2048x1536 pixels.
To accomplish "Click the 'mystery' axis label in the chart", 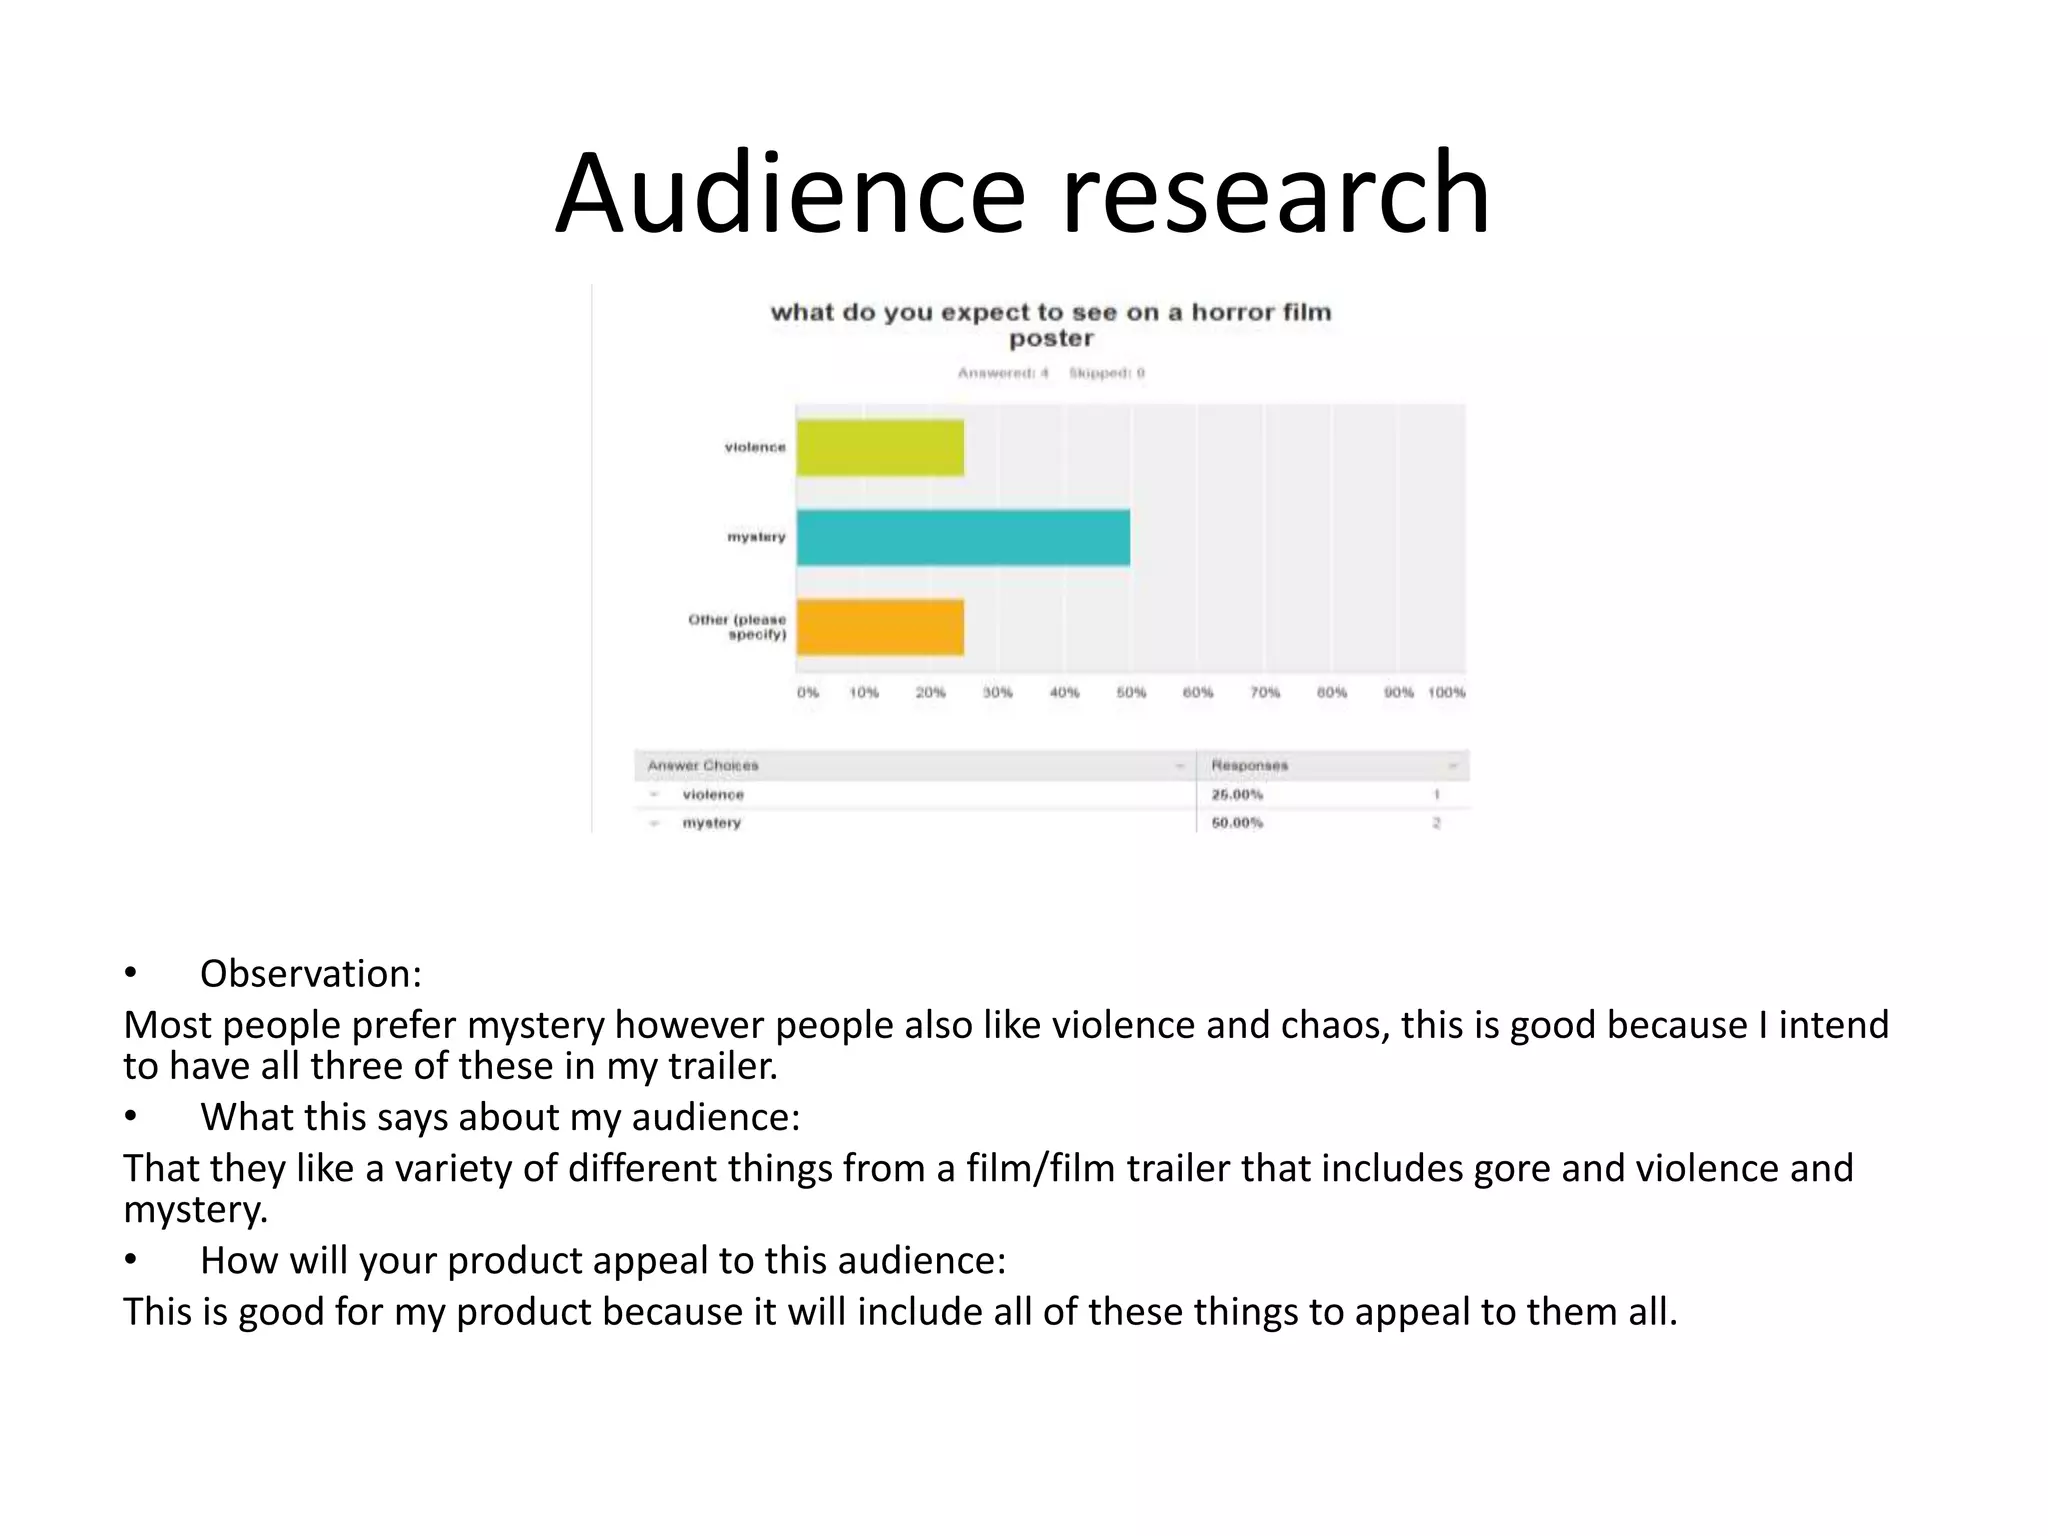I will [x=756, y=537].
